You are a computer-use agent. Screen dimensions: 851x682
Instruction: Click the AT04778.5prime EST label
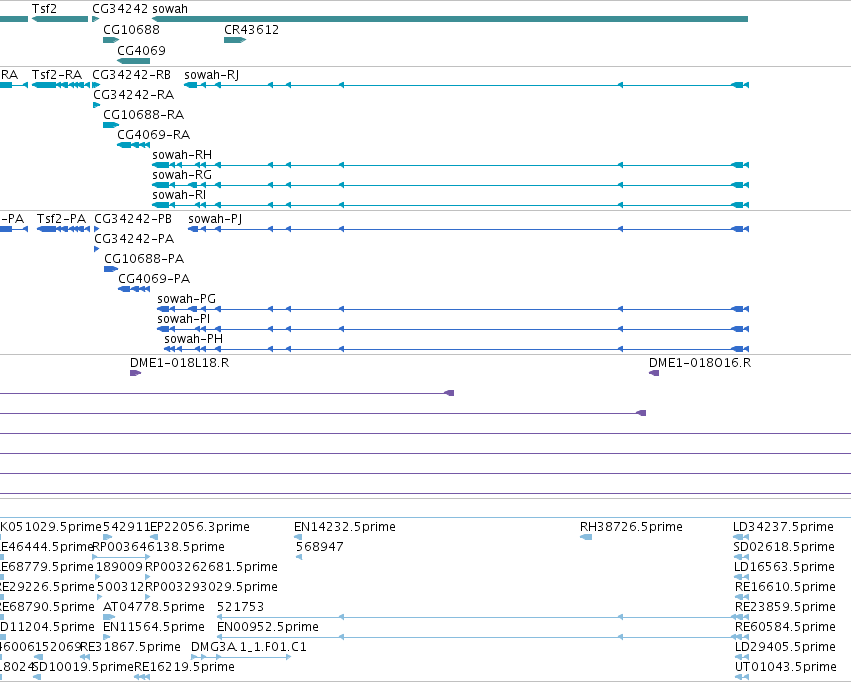[x=154, y=607]
